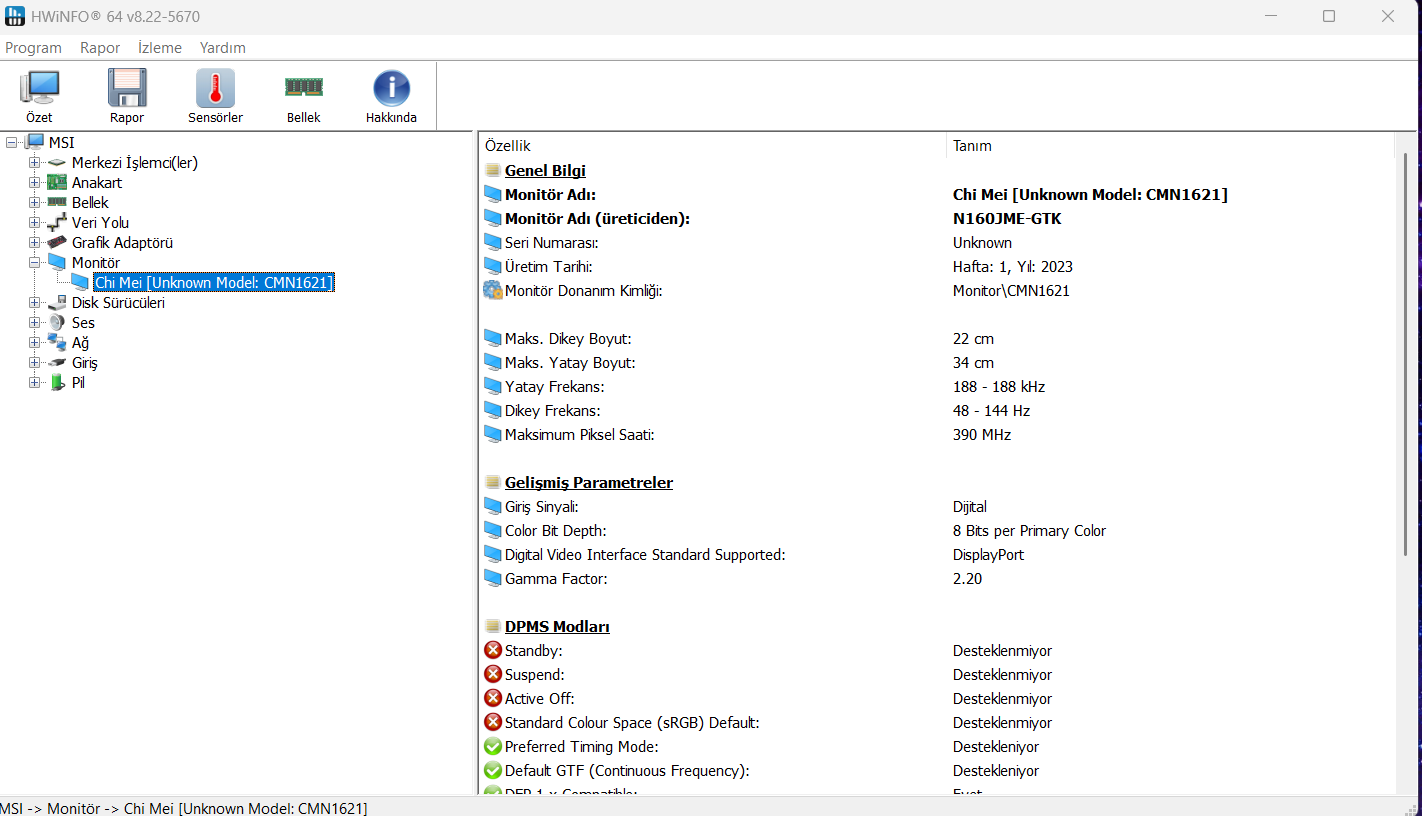Click the vertical scrollbar of details pane
1422x816 pixels.
tap(1406, 355)
